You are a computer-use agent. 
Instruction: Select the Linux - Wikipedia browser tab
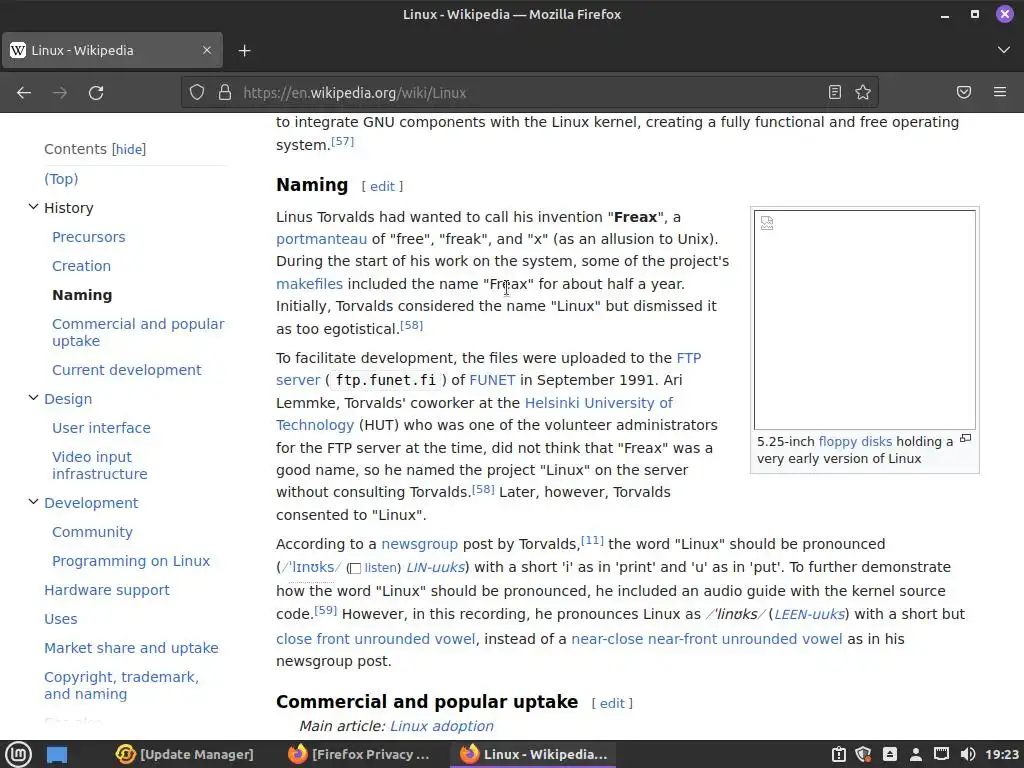[112, 50]
